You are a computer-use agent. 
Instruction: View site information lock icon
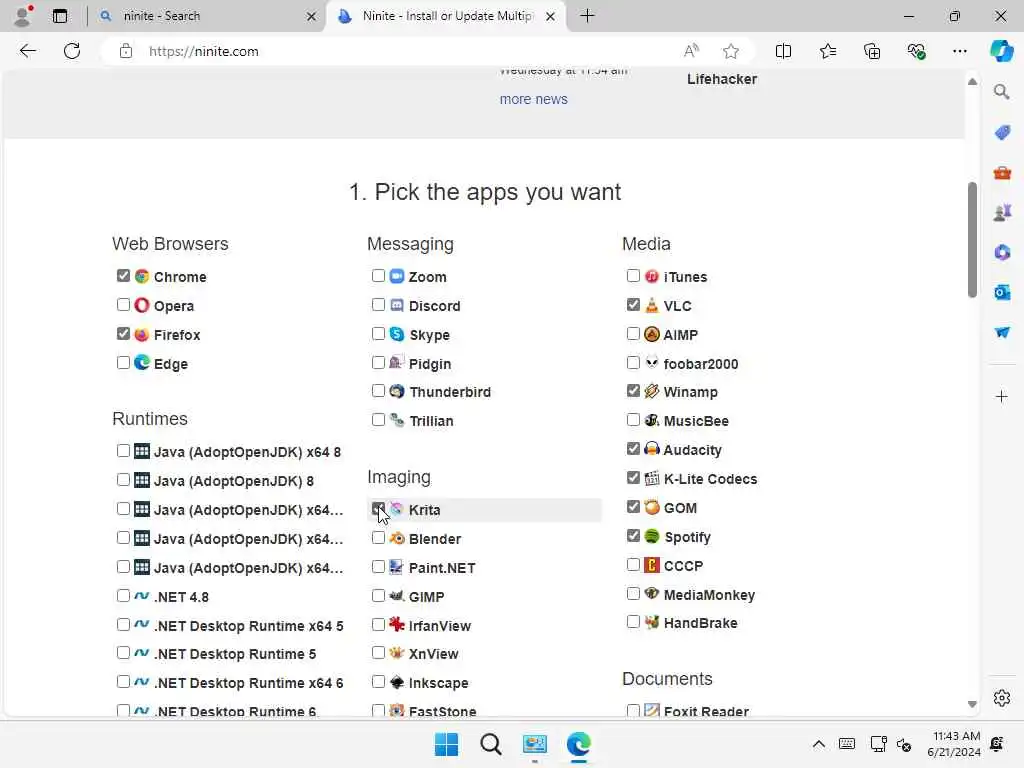[x=125, y=51]
